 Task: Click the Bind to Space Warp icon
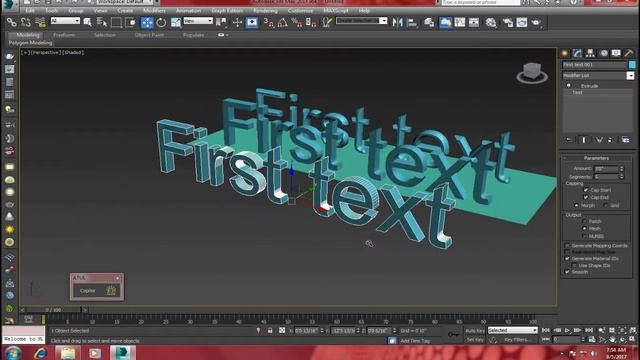click(40, 22)
